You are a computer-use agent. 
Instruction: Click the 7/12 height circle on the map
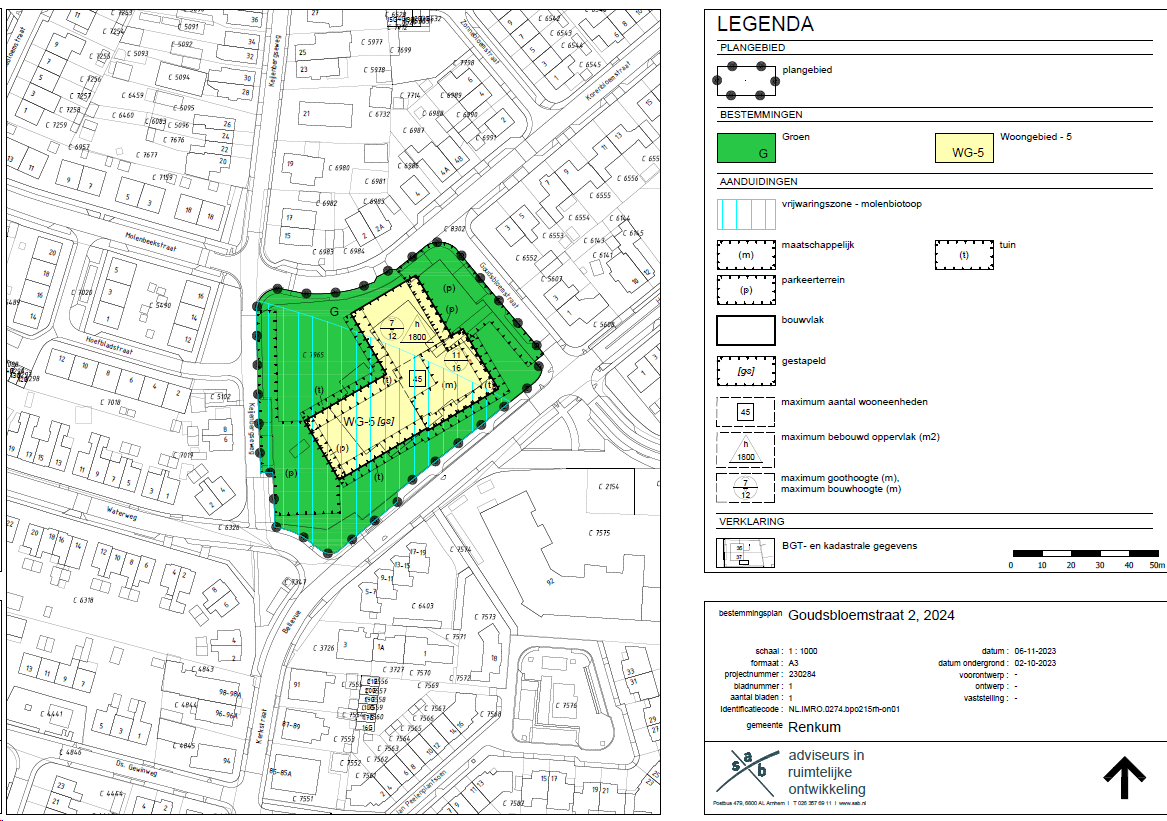pyautogui.click(x=392, y=330)
